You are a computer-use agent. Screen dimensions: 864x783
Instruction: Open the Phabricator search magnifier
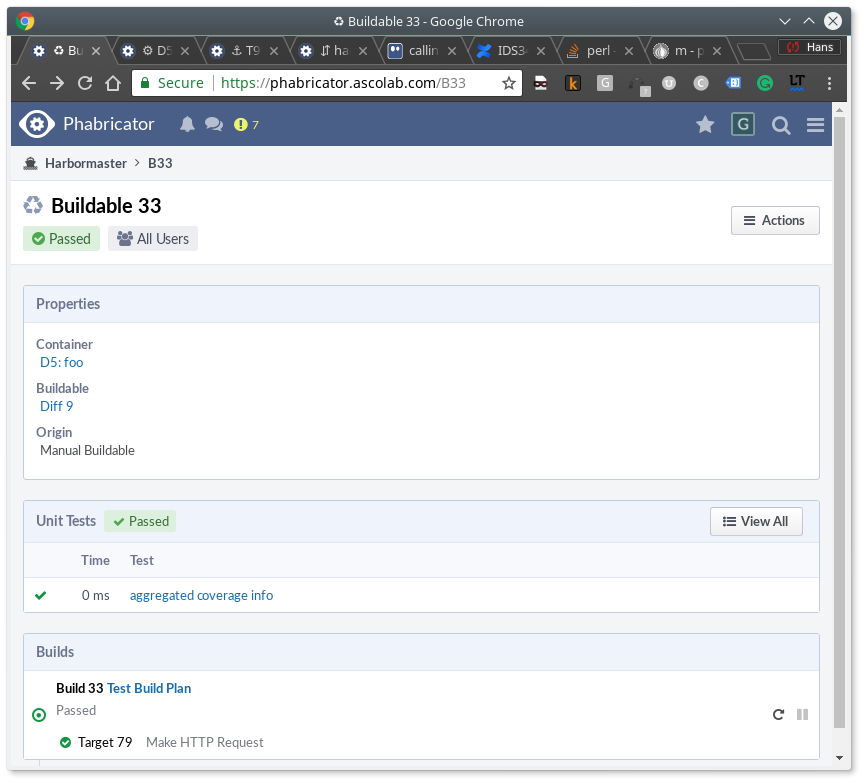tap(780, 125)
